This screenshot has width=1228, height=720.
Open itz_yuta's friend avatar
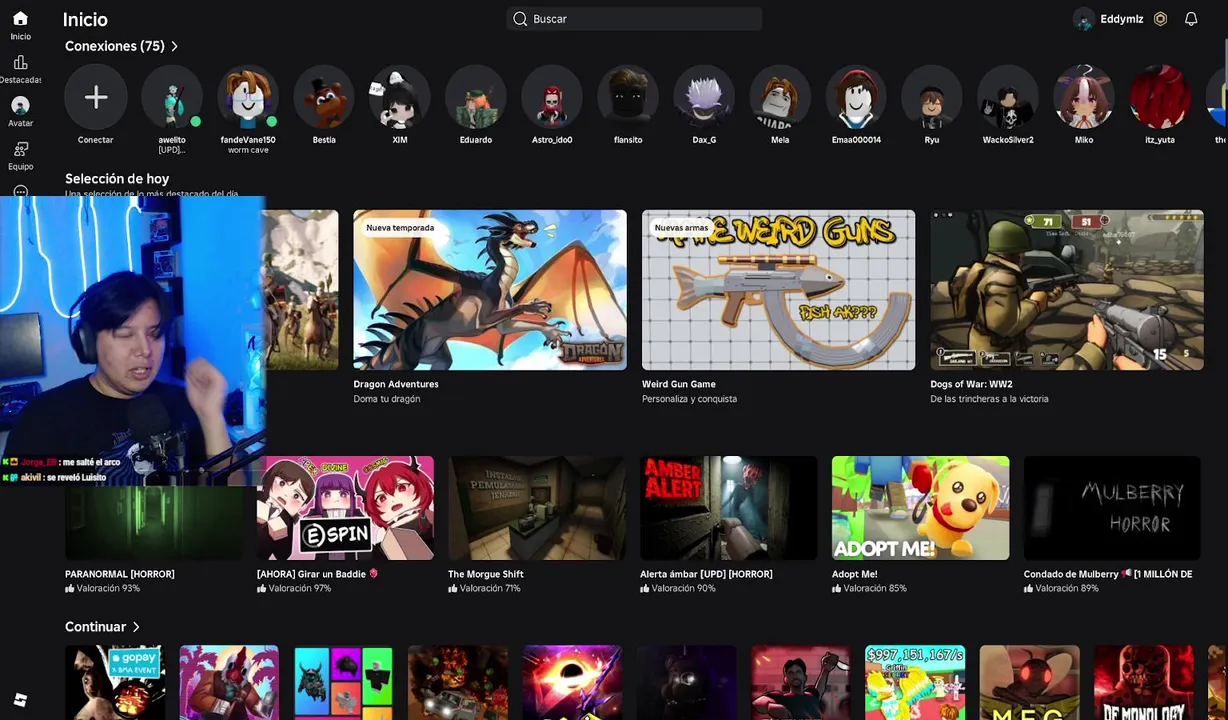point(1160,97)
